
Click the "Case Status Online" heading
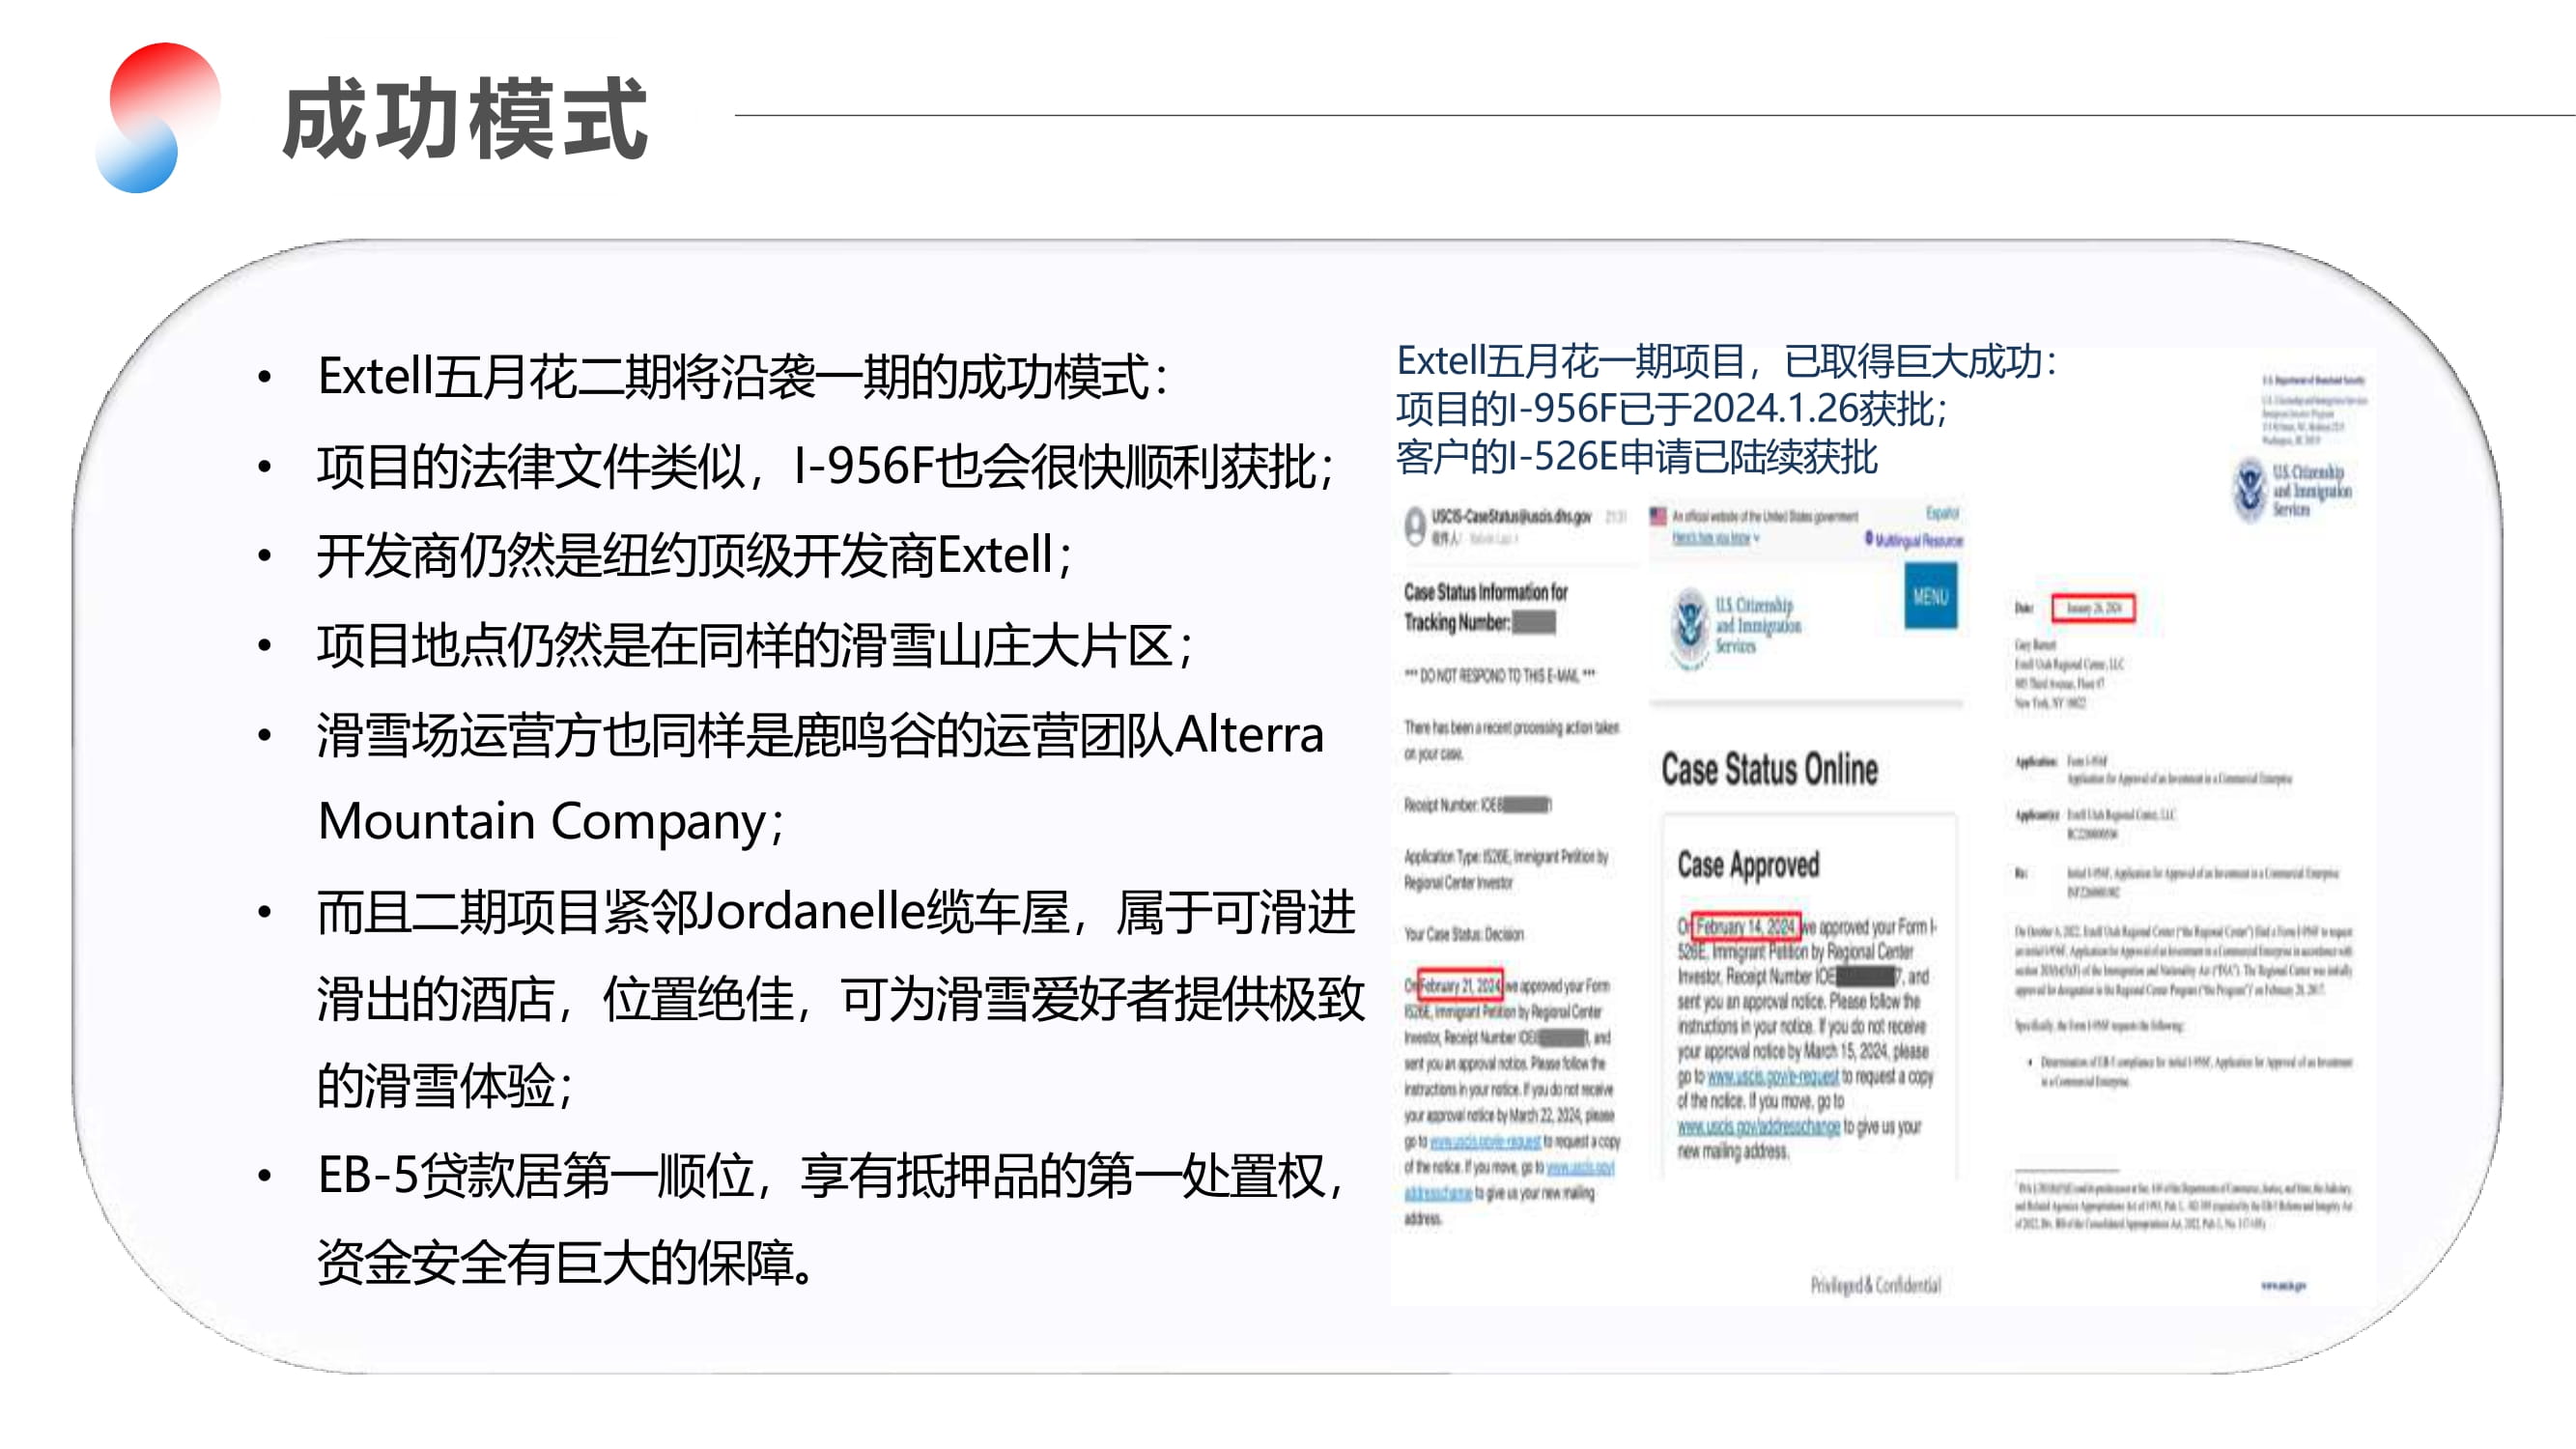click(x=1769, y=769)
